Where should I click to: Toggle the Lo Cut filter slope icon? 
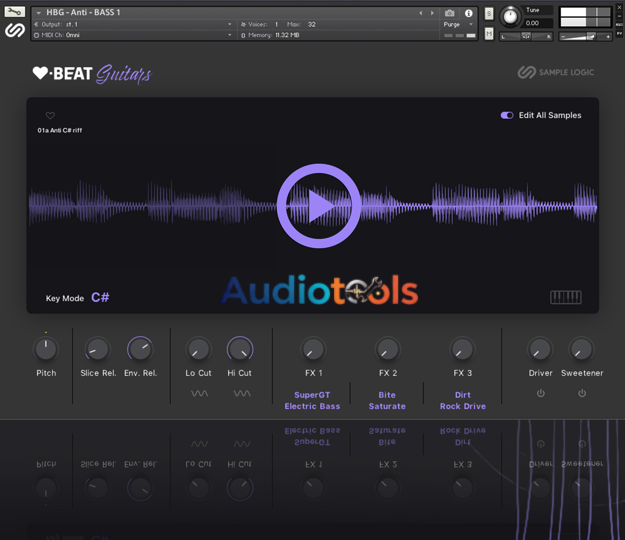(199, 393)
